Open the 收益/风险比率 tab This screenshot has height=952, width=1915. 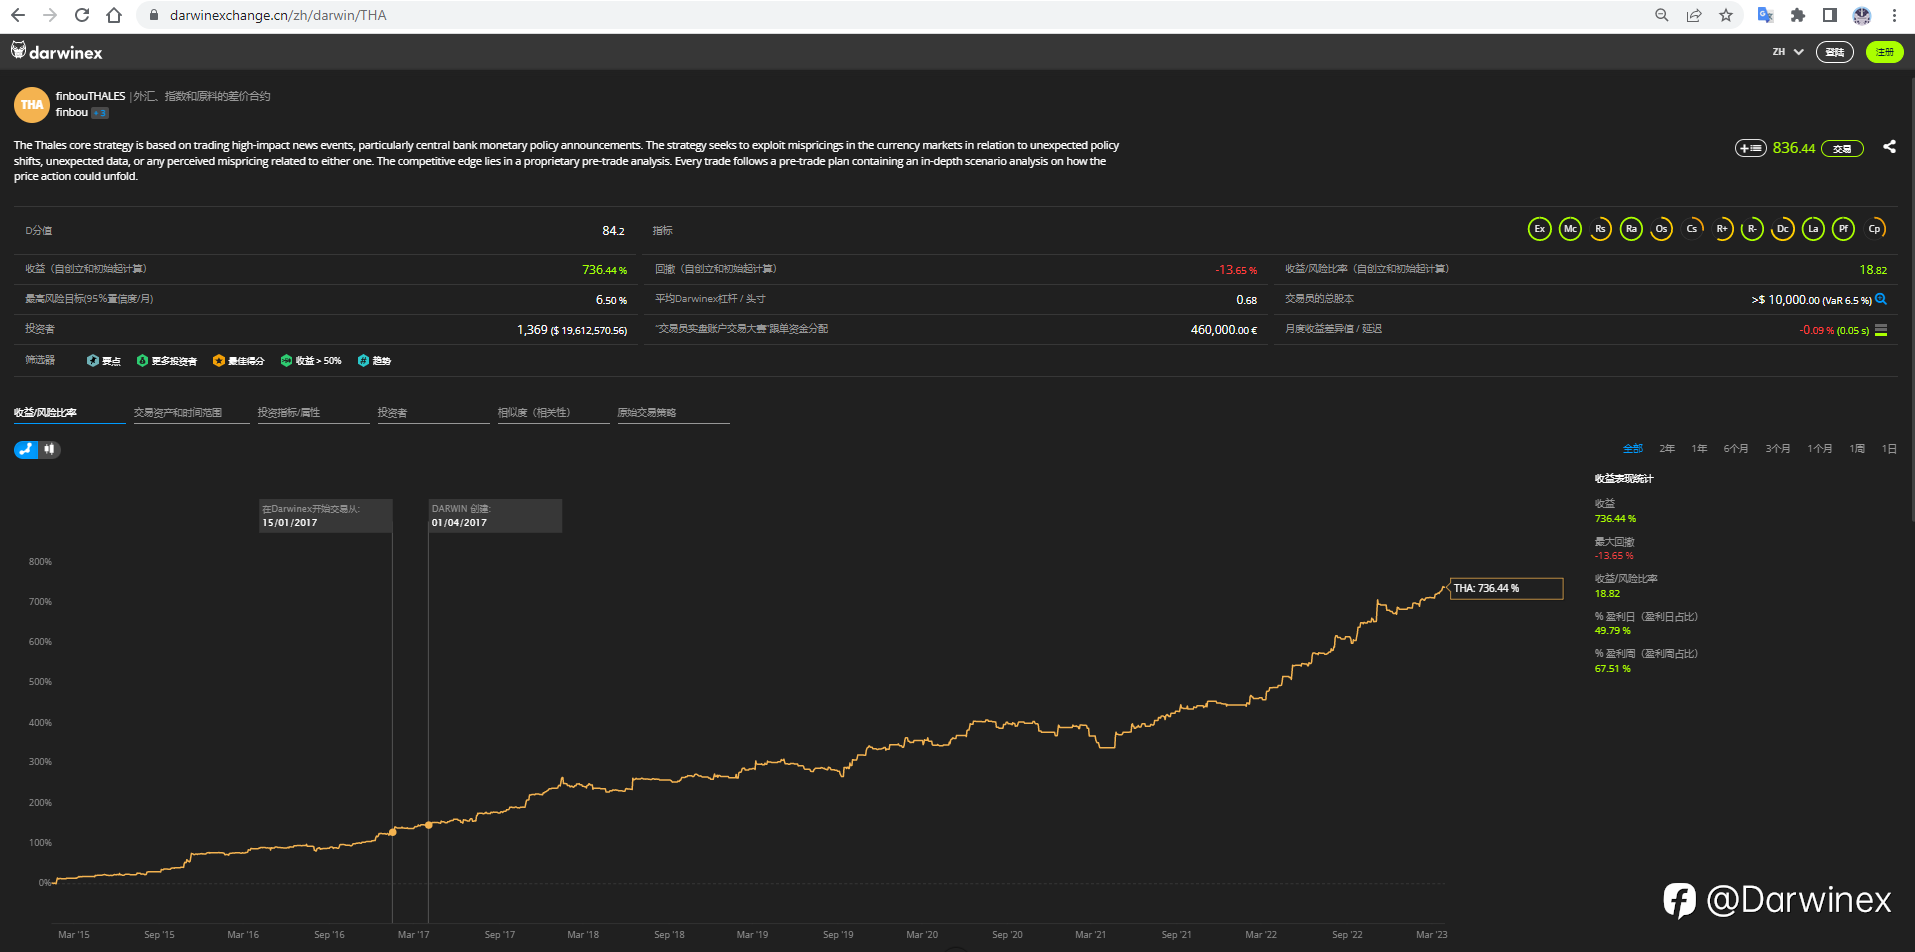70,413
